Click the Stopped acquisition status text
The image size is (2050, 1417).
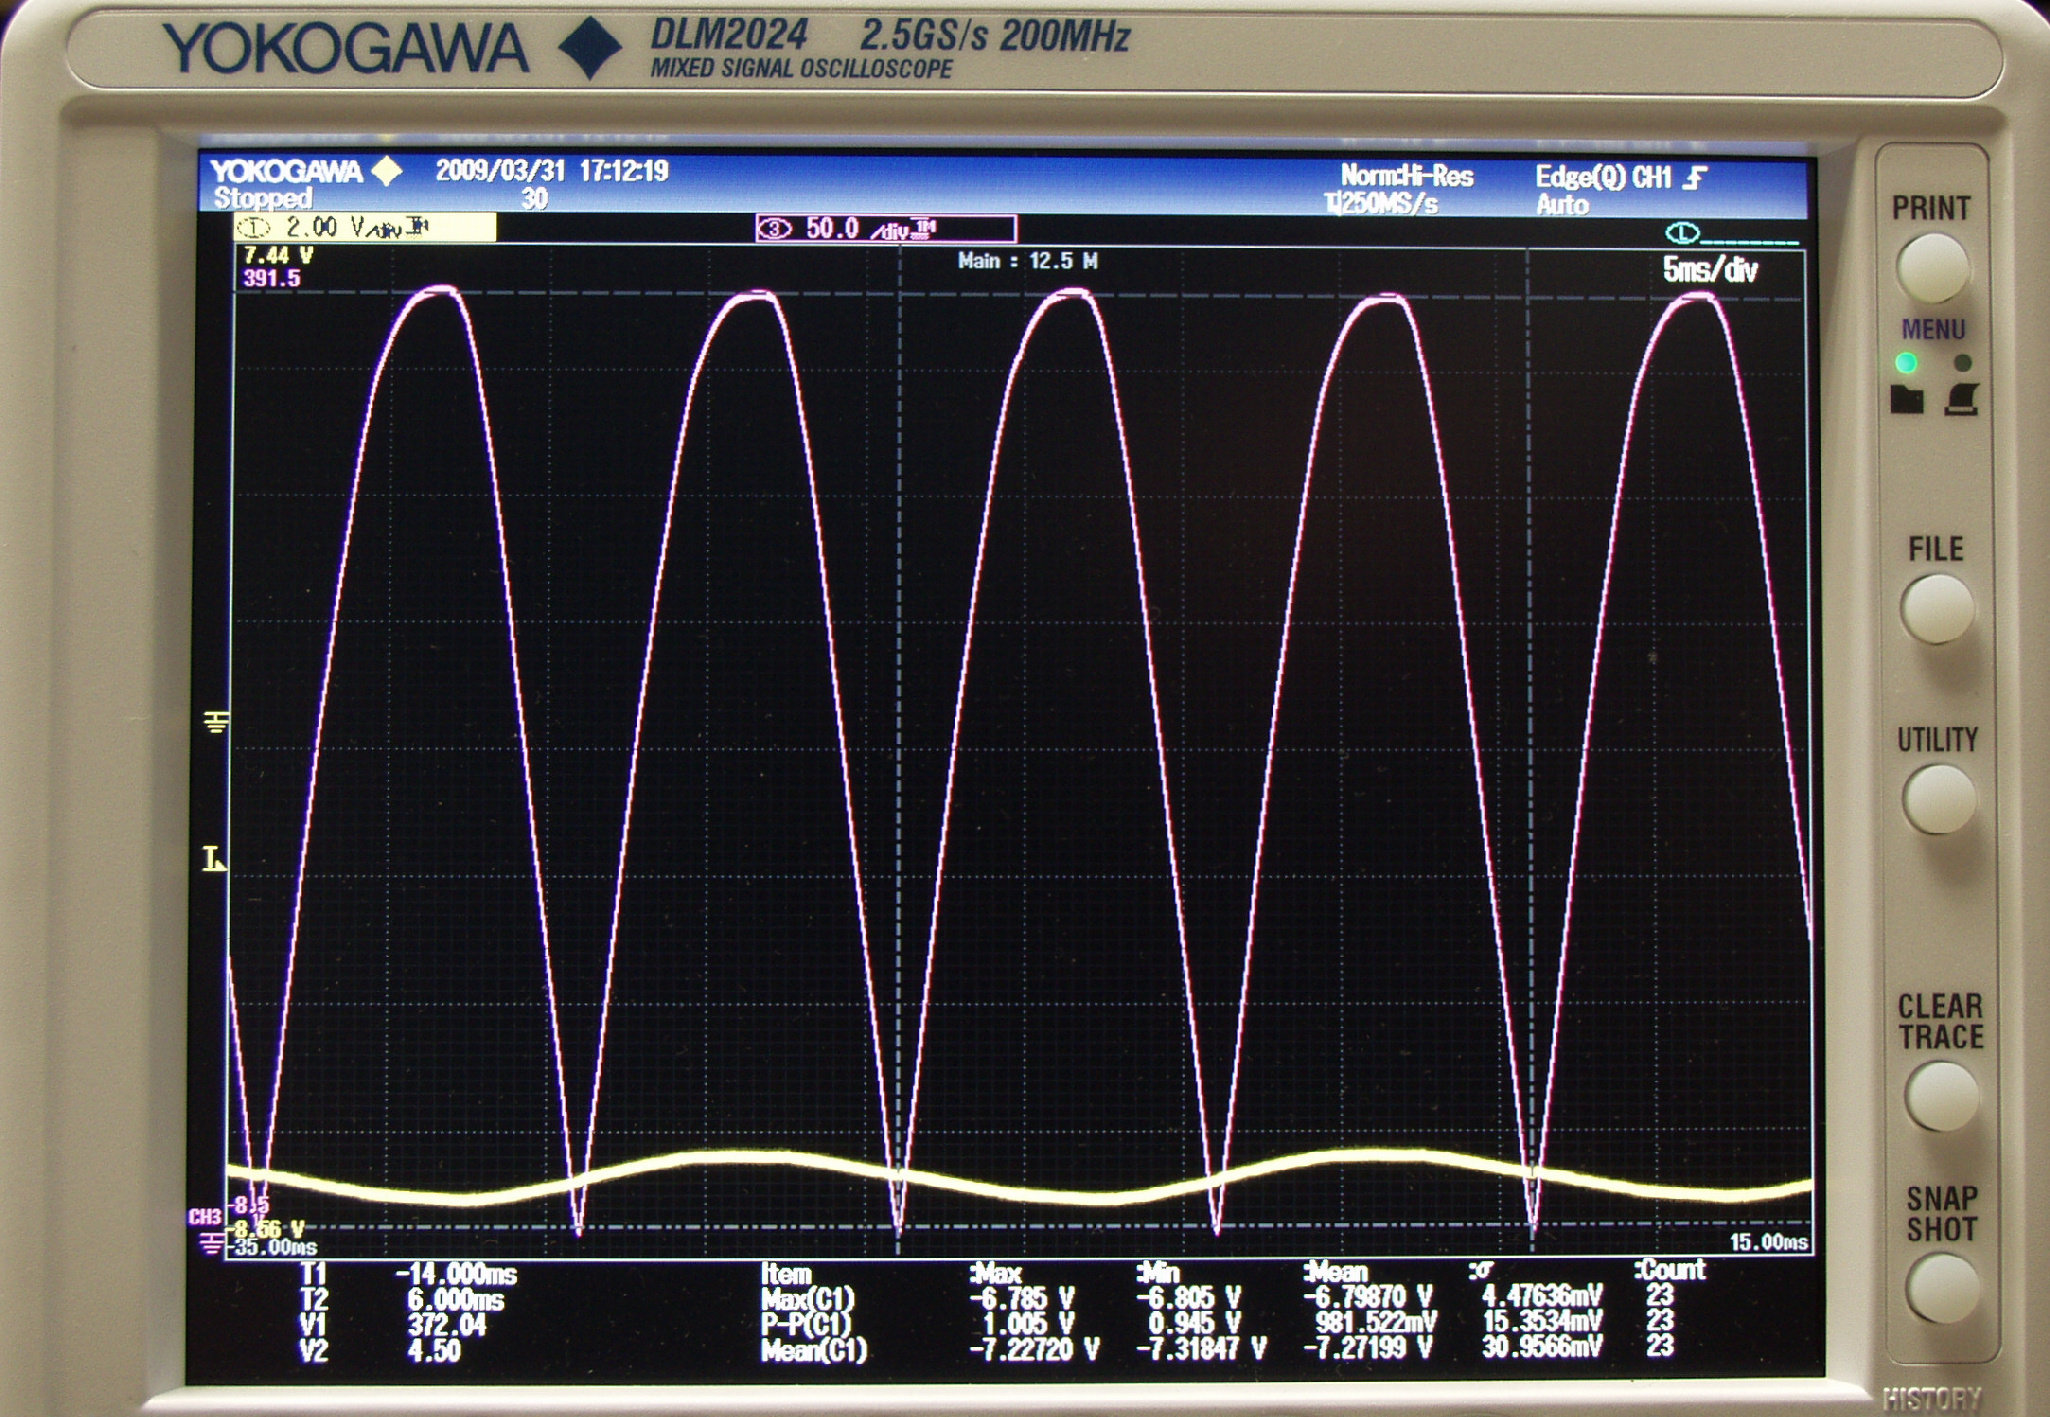click(262, 198)
